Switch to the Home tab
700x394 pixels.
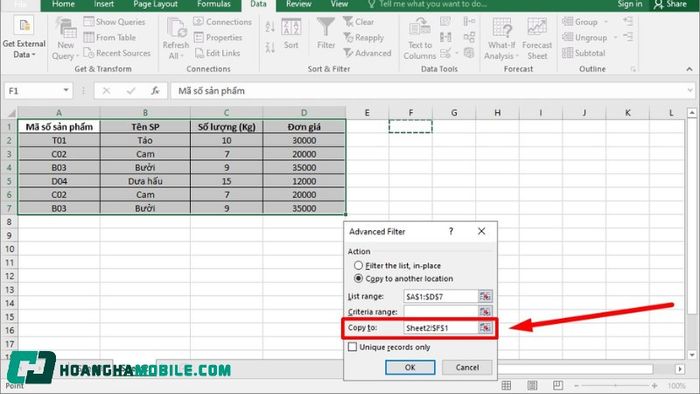pyautogui.click(x=63, y=4)
